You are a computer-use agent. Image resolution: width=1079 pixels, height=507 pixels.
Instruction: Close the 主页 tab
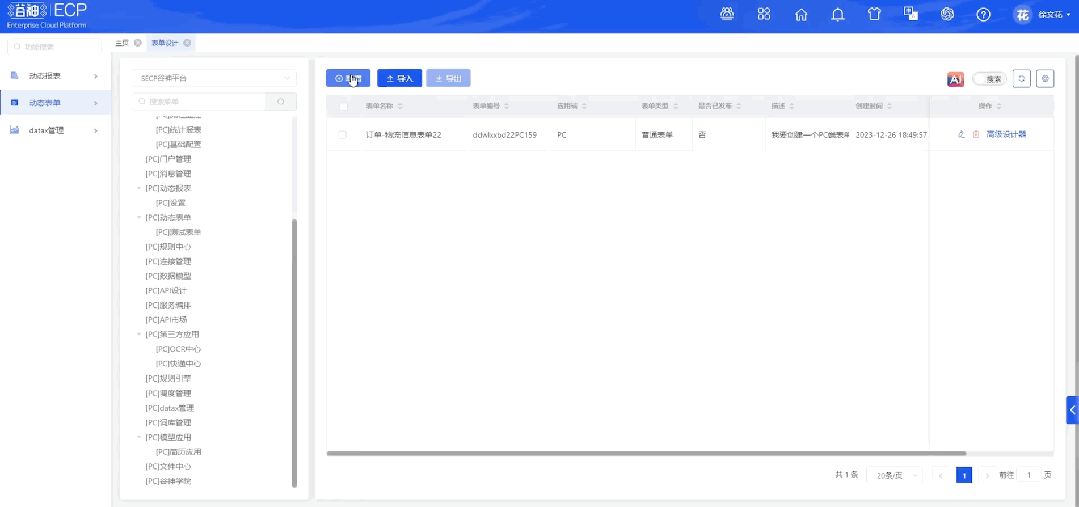click(138, 43)
